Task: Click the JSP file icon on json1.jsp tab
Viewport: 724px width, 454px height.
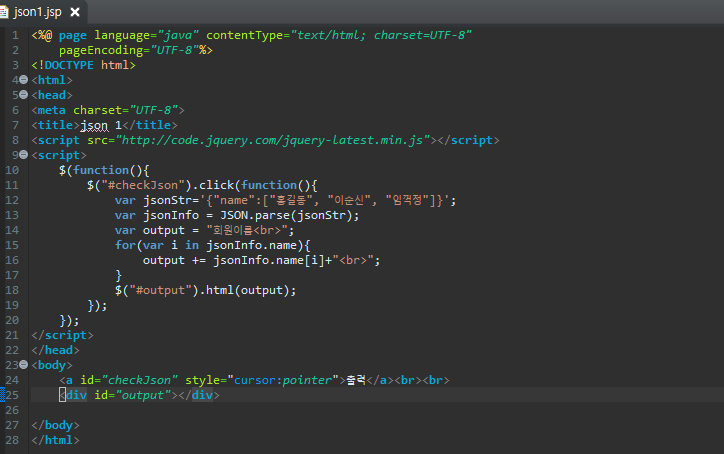Action: coord(4,12)
